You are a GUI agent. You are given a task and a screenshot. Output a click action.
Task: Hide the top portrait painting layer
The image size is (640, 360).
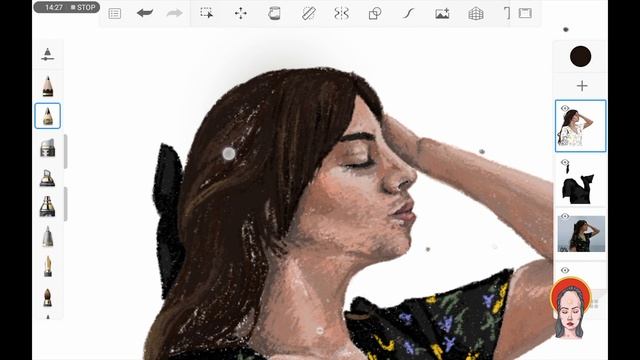(x=565, y=108)
